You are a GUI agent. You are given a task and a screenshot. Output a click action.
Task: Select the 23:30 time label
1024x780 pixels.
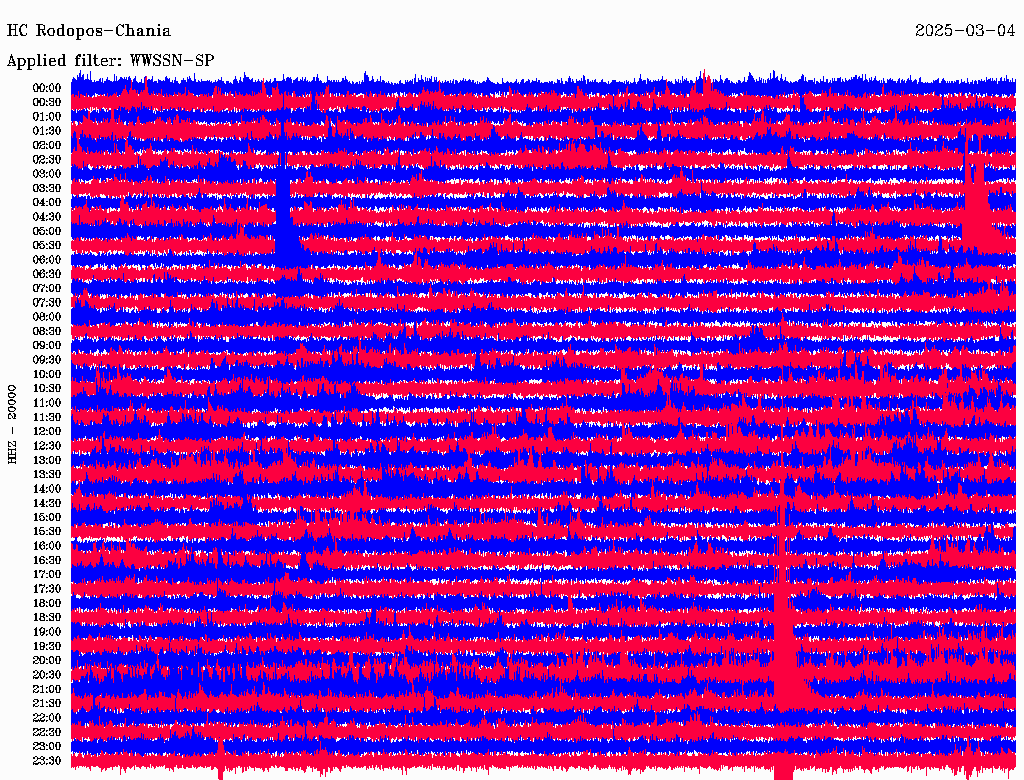(x=46, y=761)
